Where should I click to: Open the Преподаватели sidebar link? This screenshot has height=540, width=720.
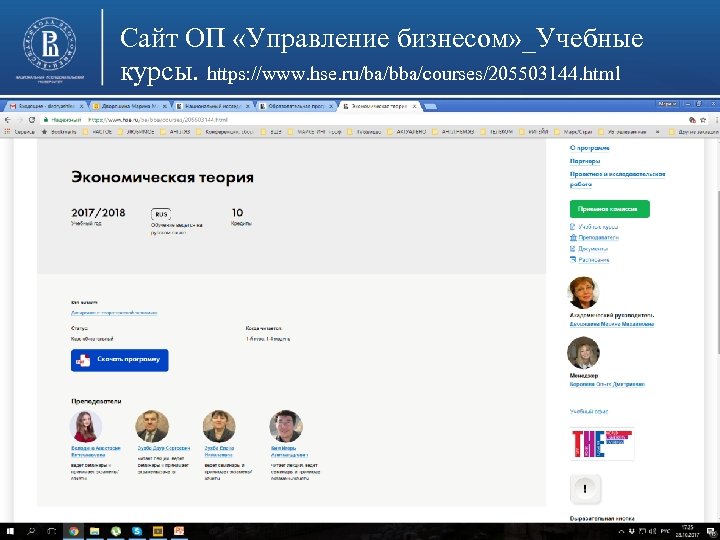(598, 238)
